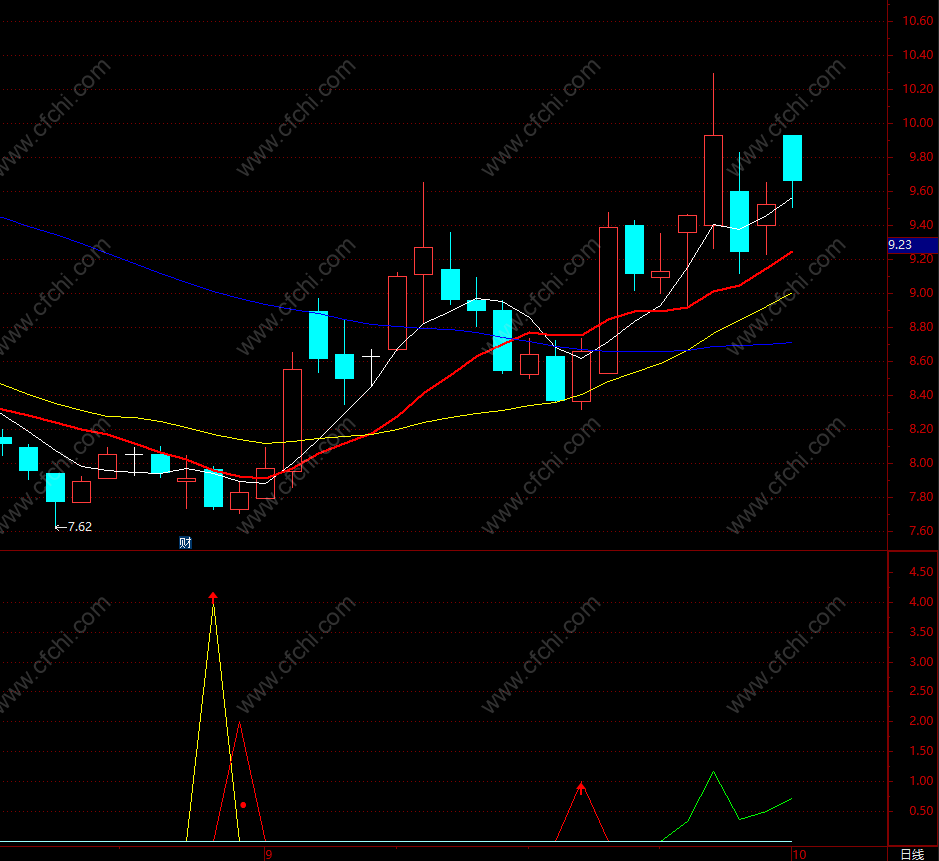Click the 日线 daily period label

pyautogui.click(x=912, y=854)
